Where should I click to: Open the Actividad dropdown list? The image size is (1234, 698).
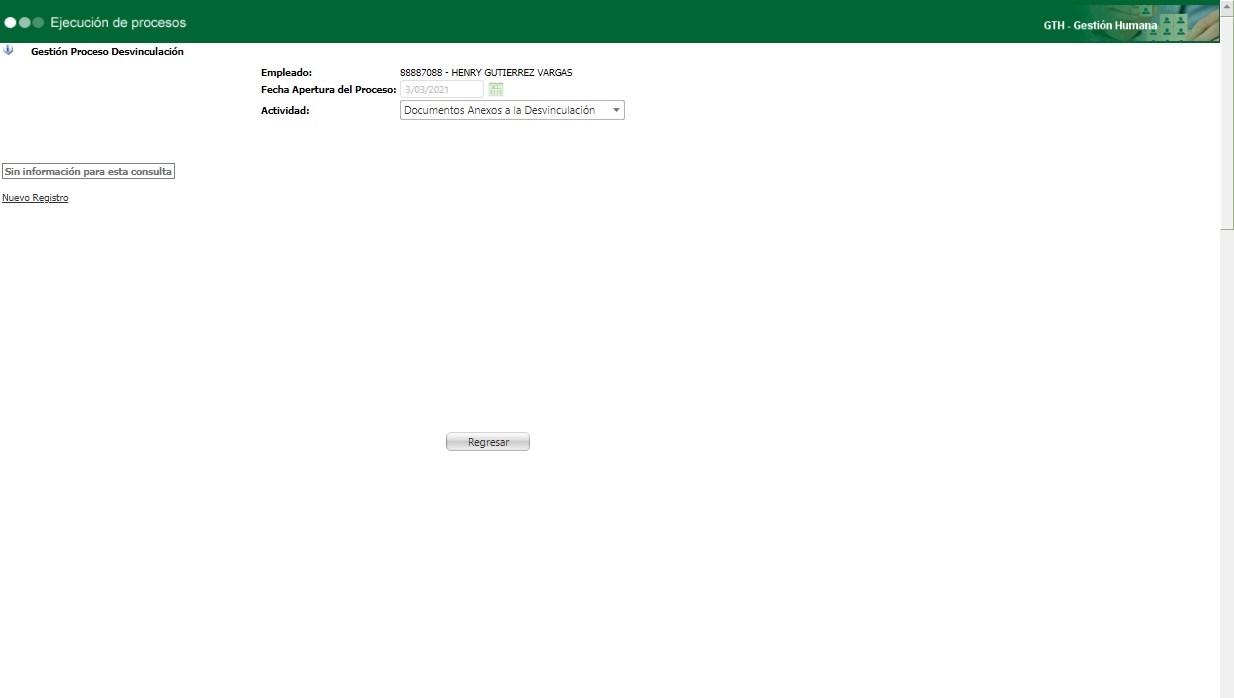pos(512,111)
